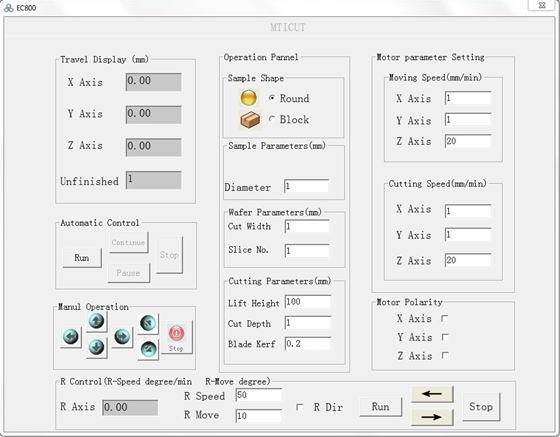
Task: Click the R Control left arrow button
Action: 432,394
